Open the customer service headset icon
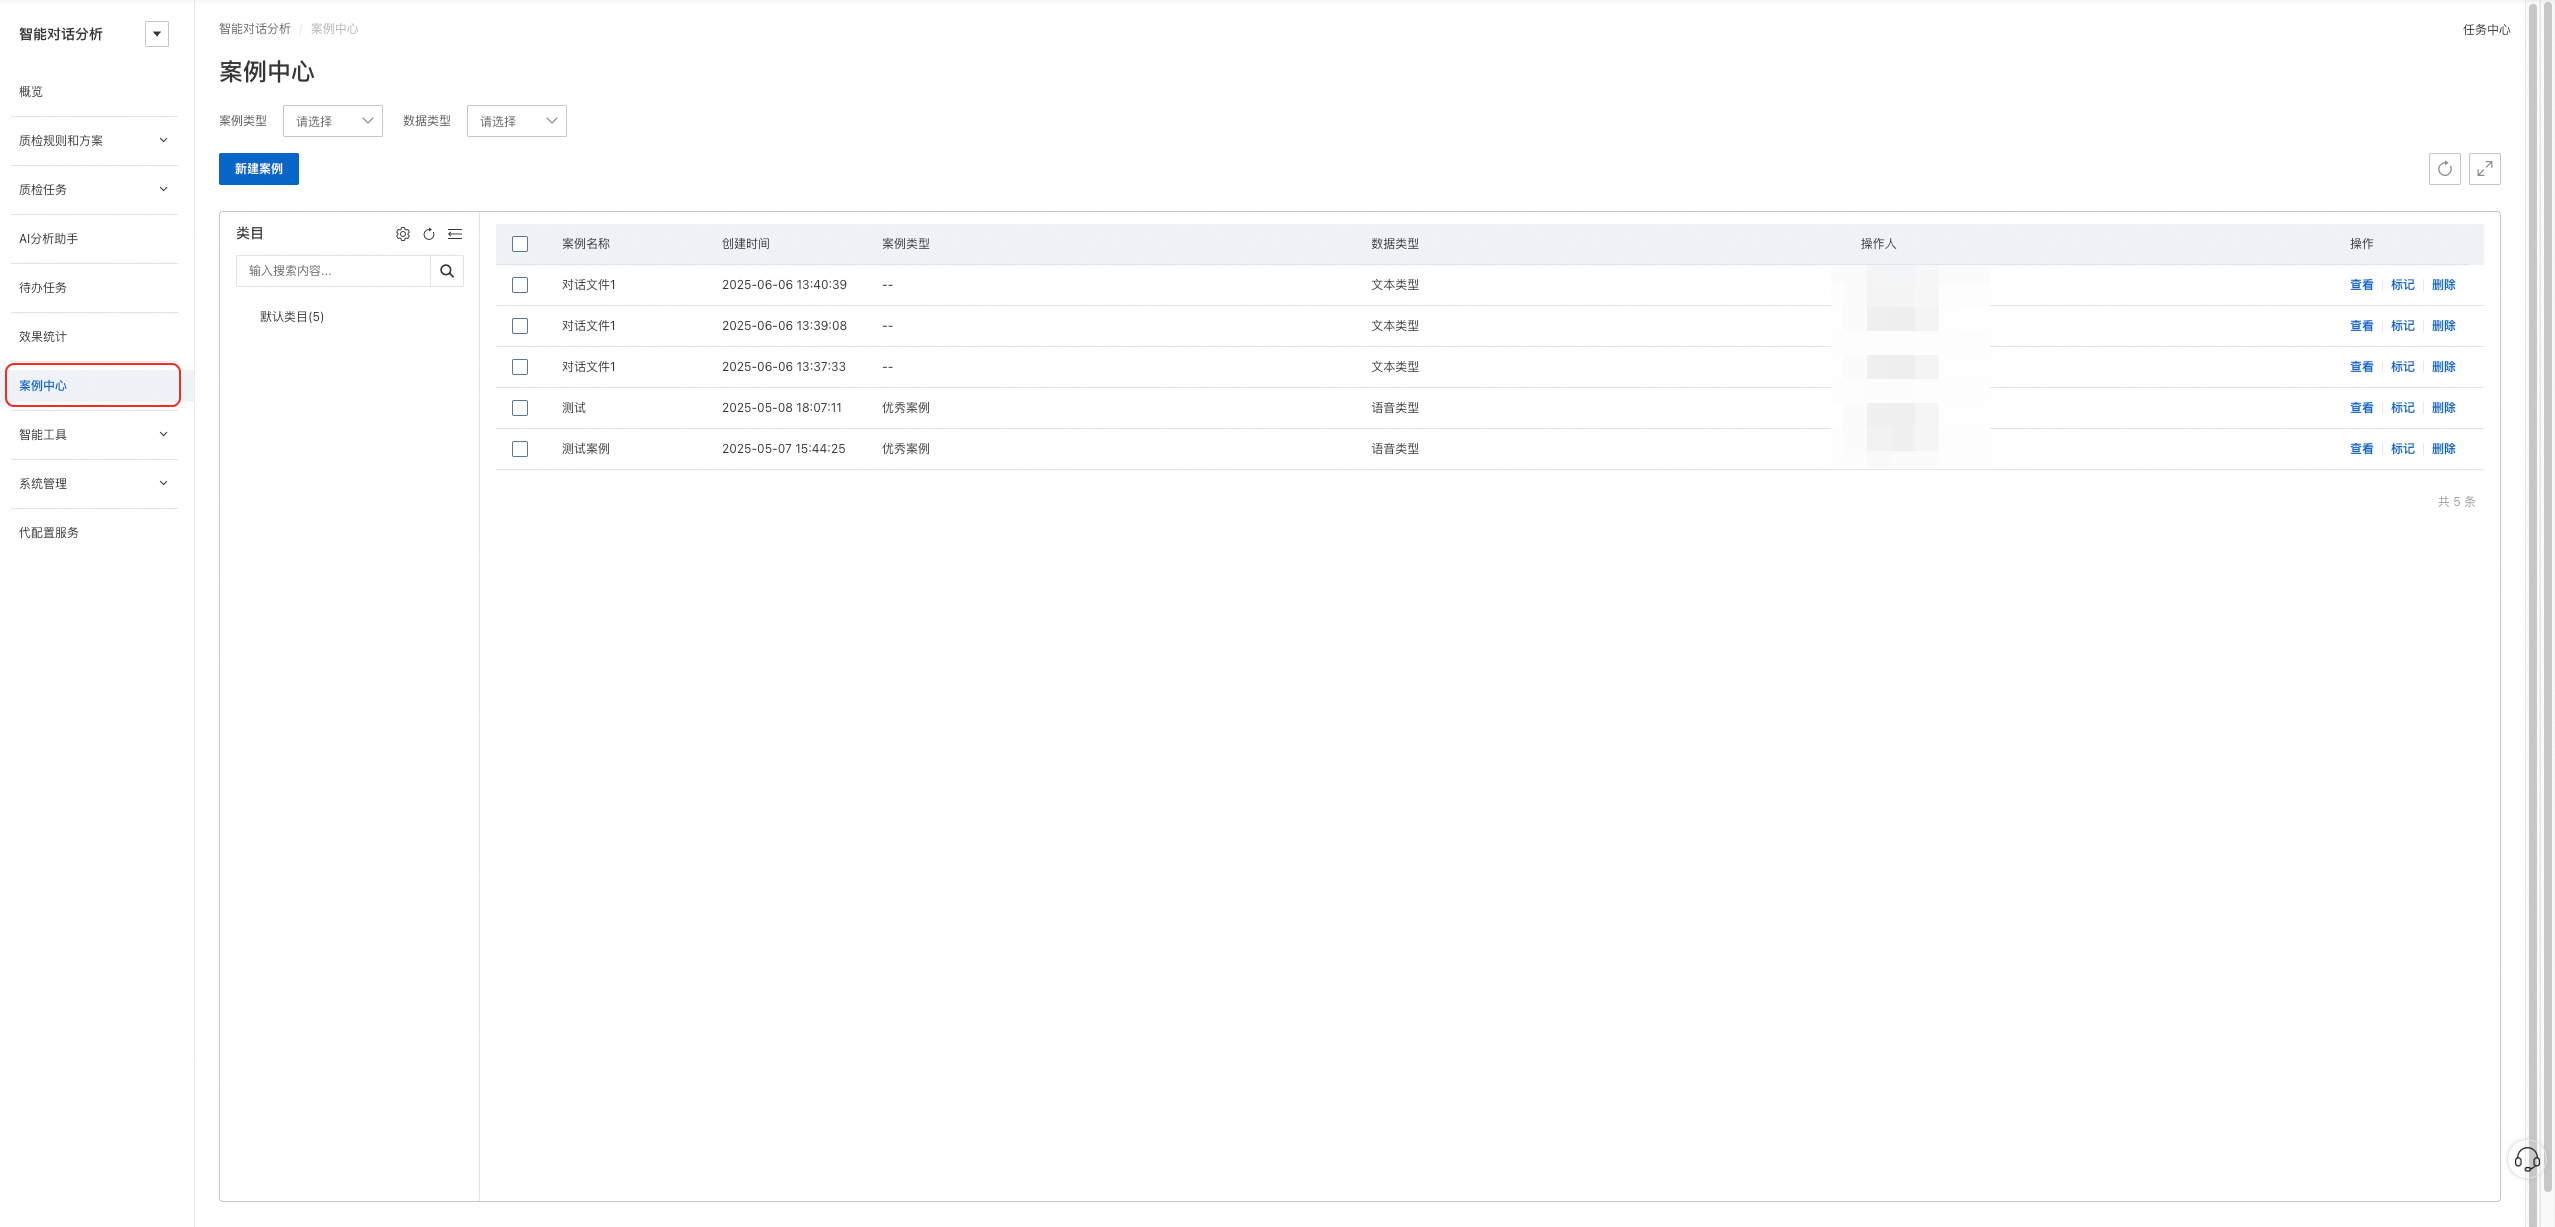The height and width of the screenshot is (1227, 2555). pos(2526,1159)
